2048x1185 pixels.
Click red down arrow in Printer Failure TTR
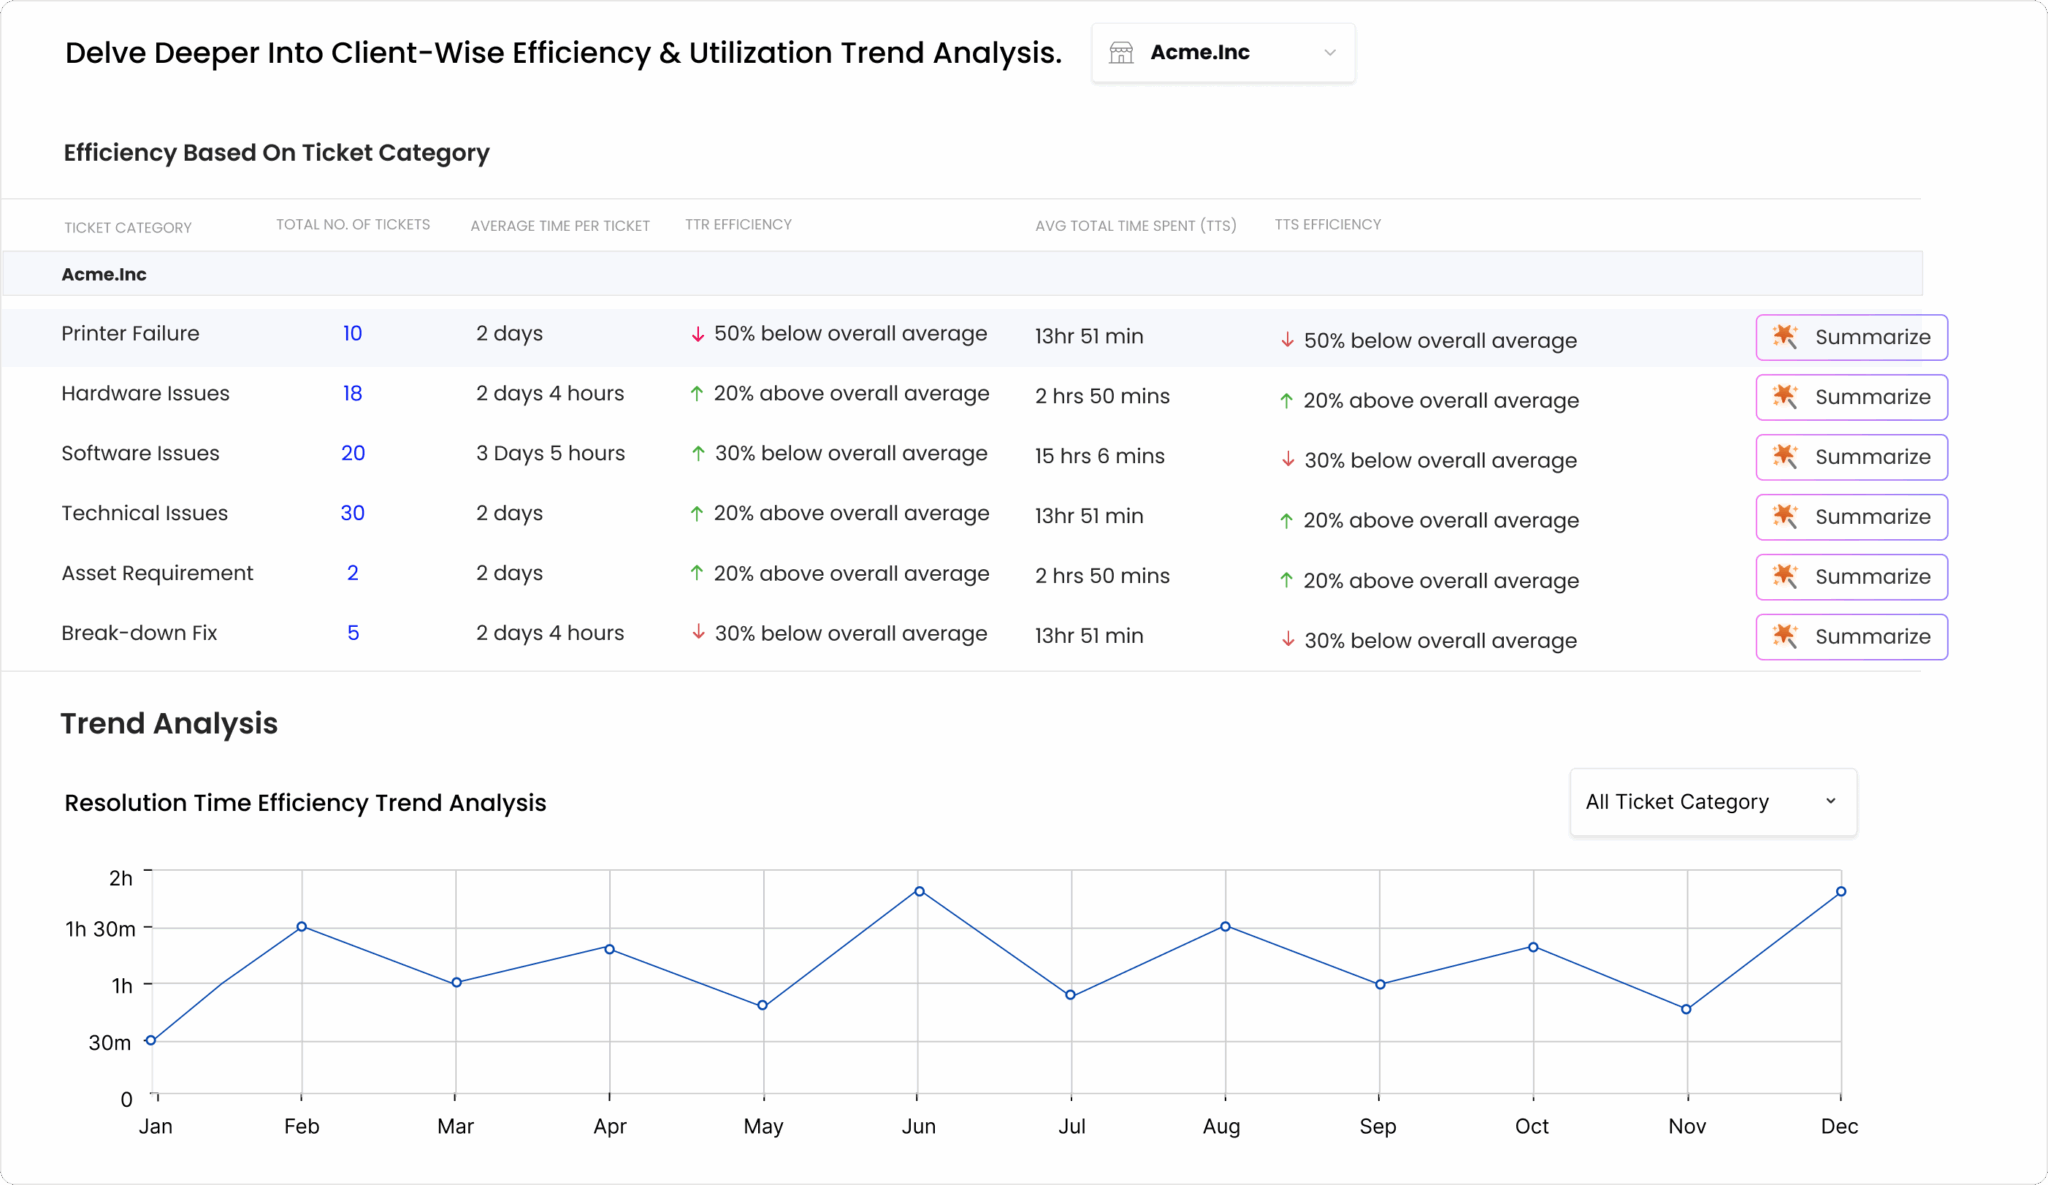coord(698,334)
